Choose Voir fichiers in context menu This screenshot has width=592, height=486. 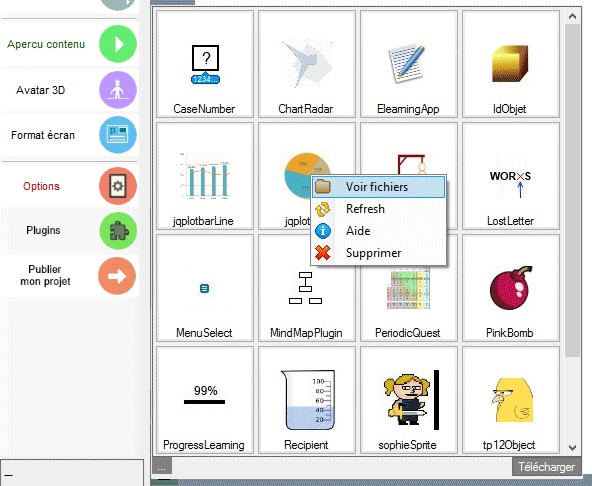pos(378,187)
